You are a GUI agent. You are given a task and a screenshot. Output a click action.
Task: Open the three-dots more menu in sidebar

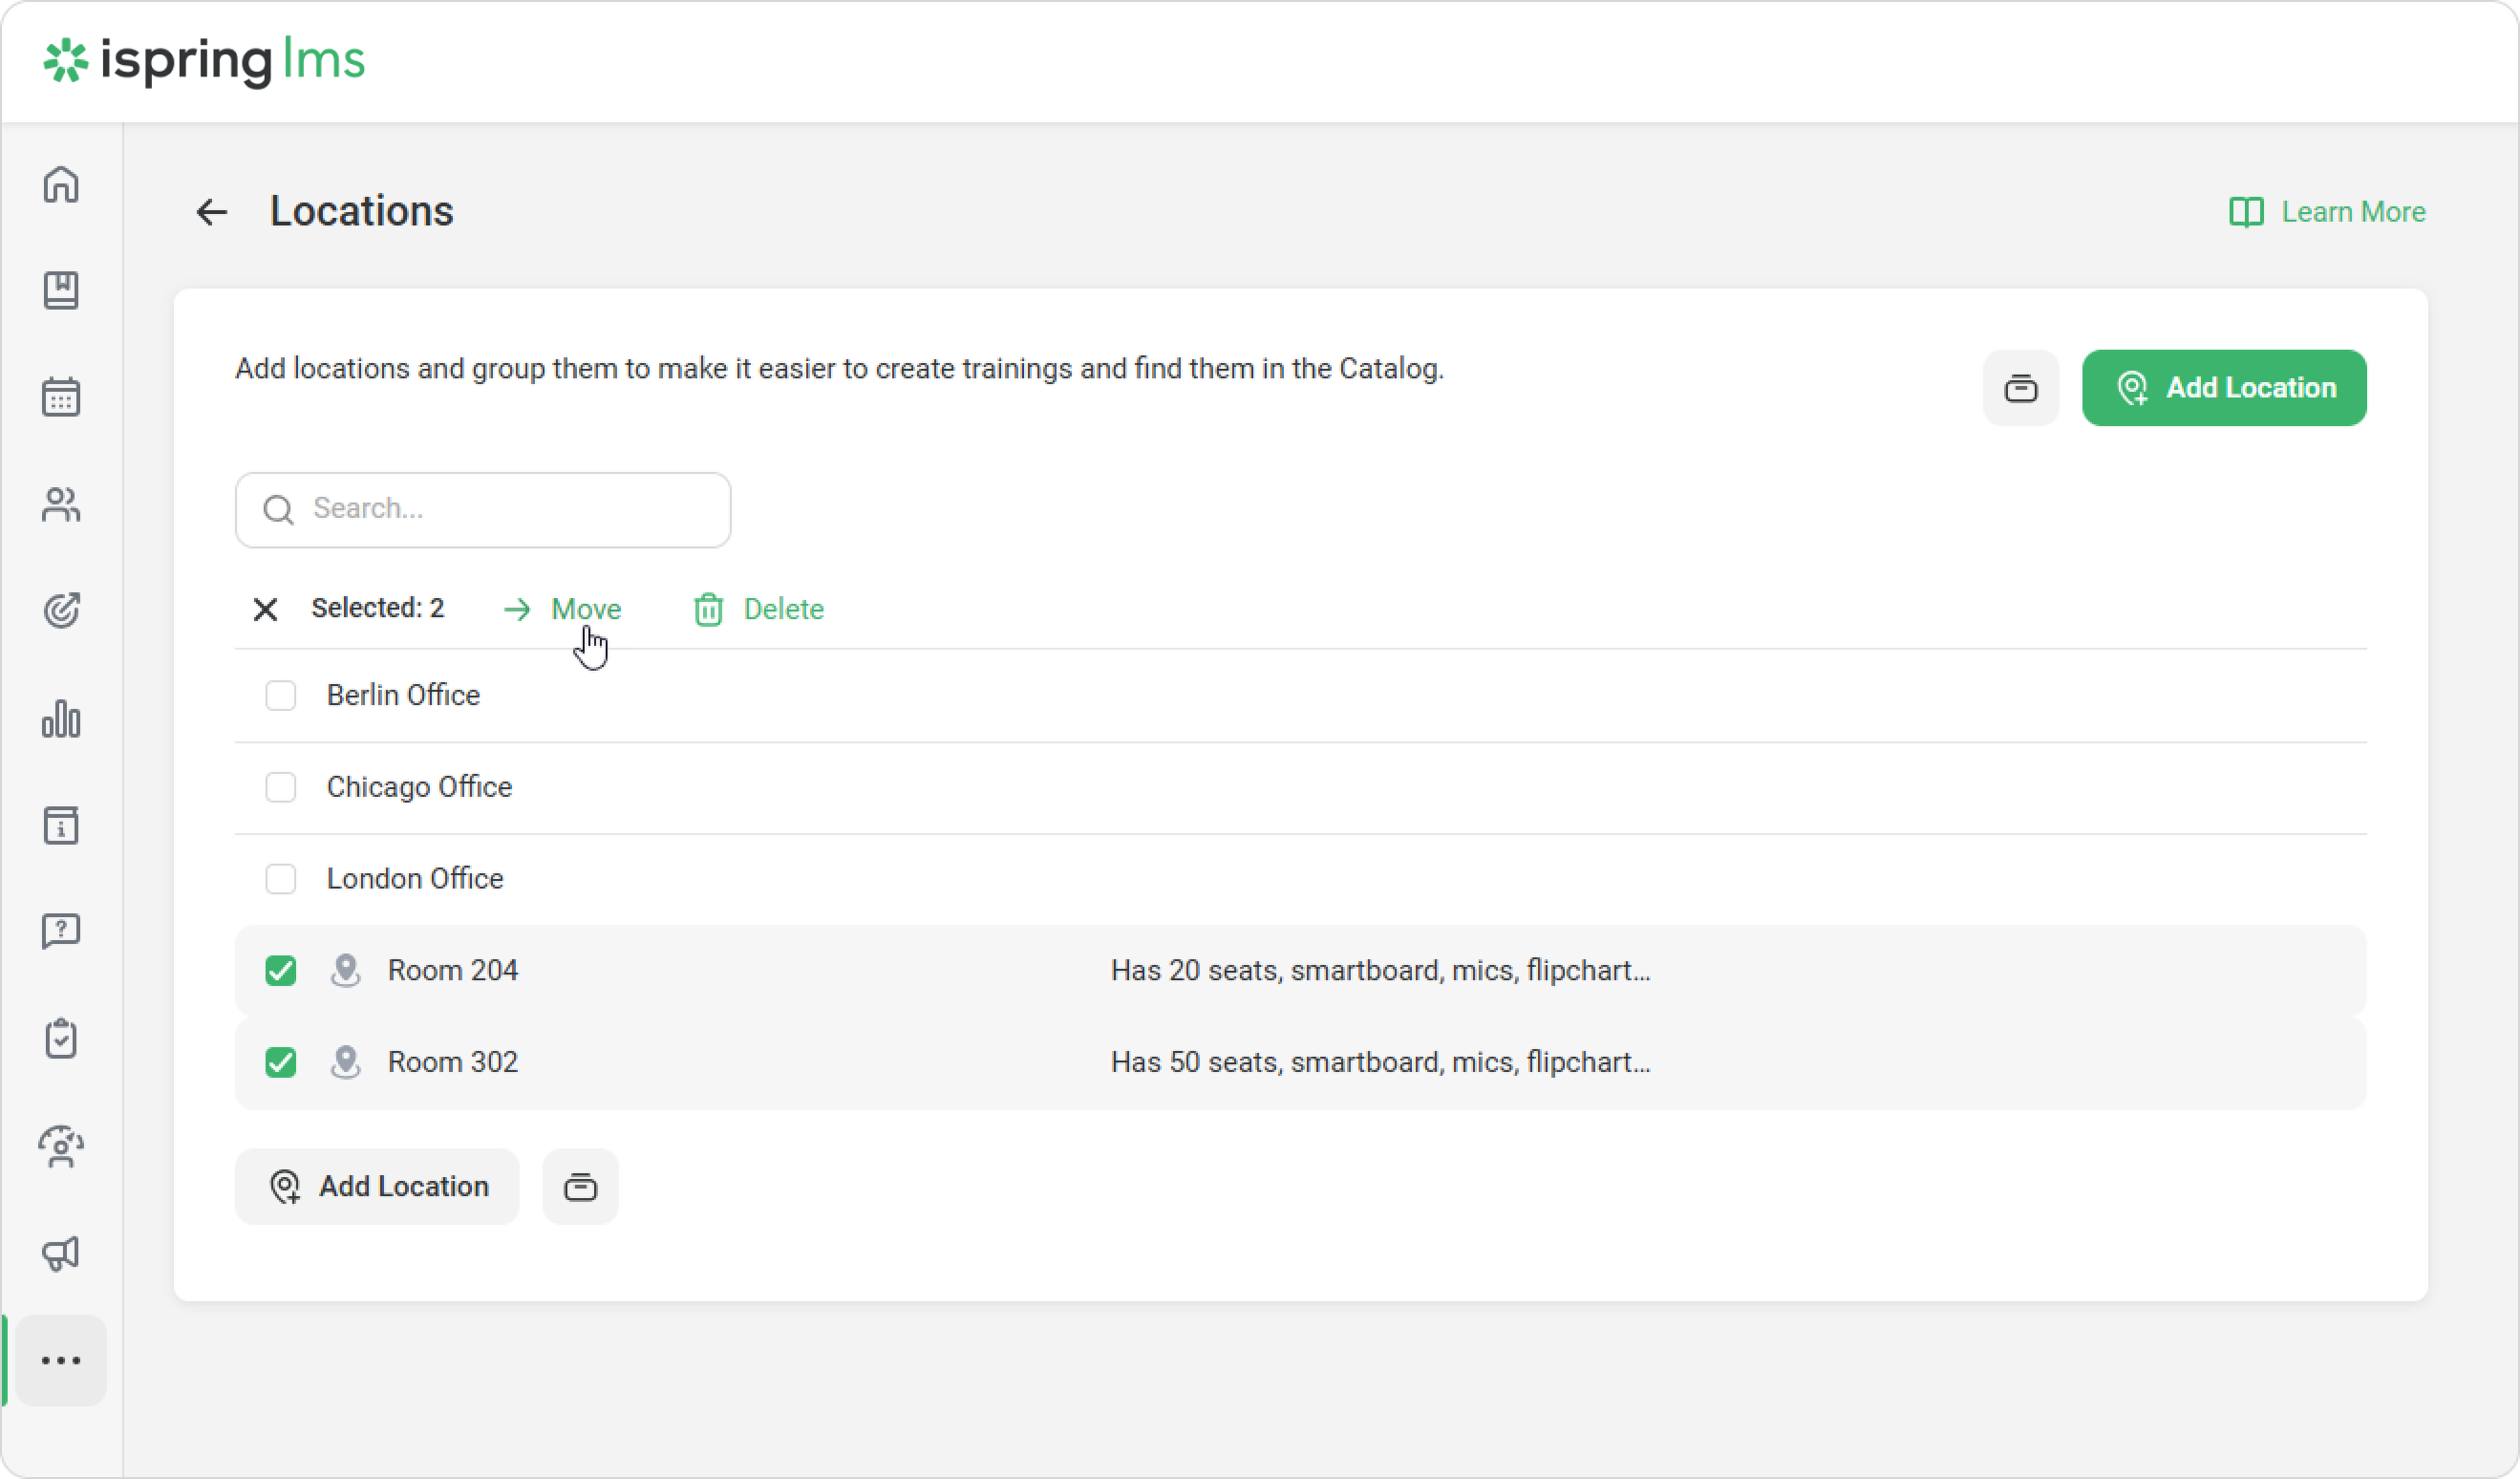[61, 1360]
